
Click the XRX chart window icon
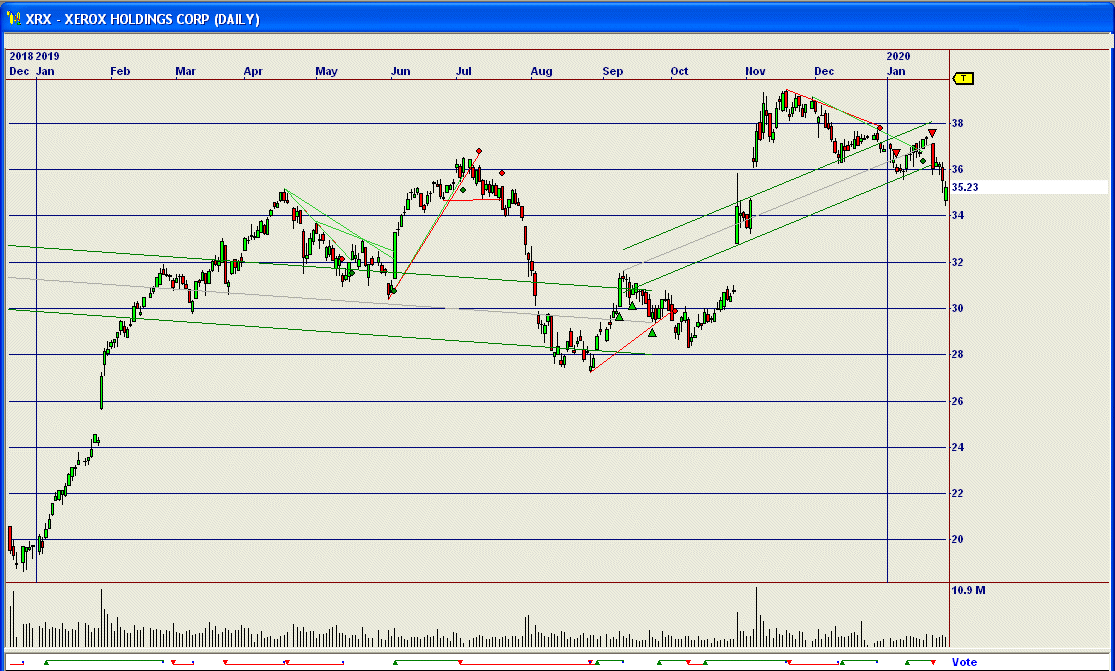point(13,19)
